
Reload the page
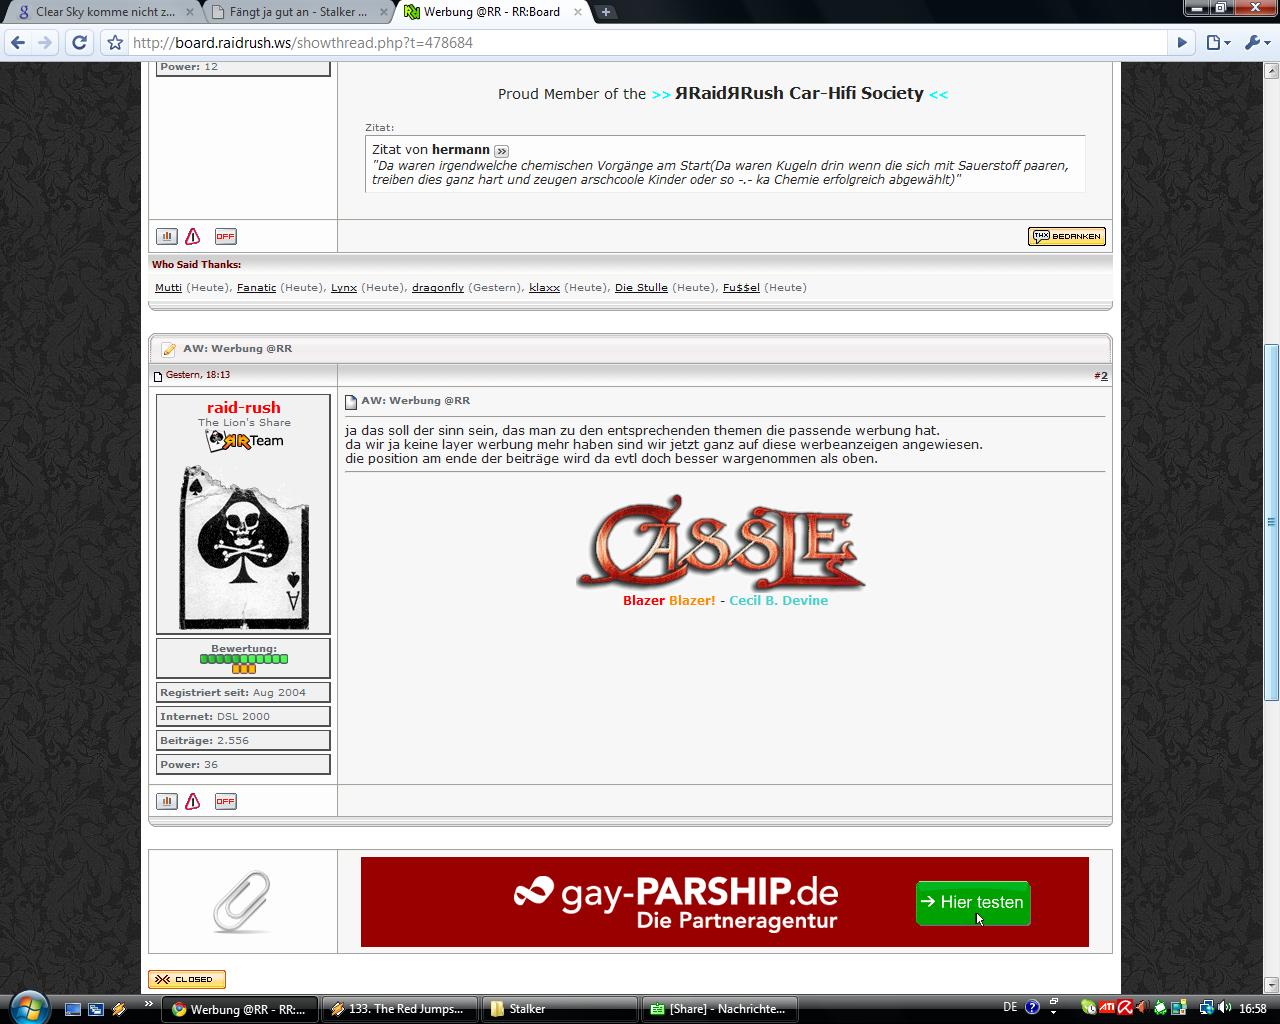click(80, 43)
